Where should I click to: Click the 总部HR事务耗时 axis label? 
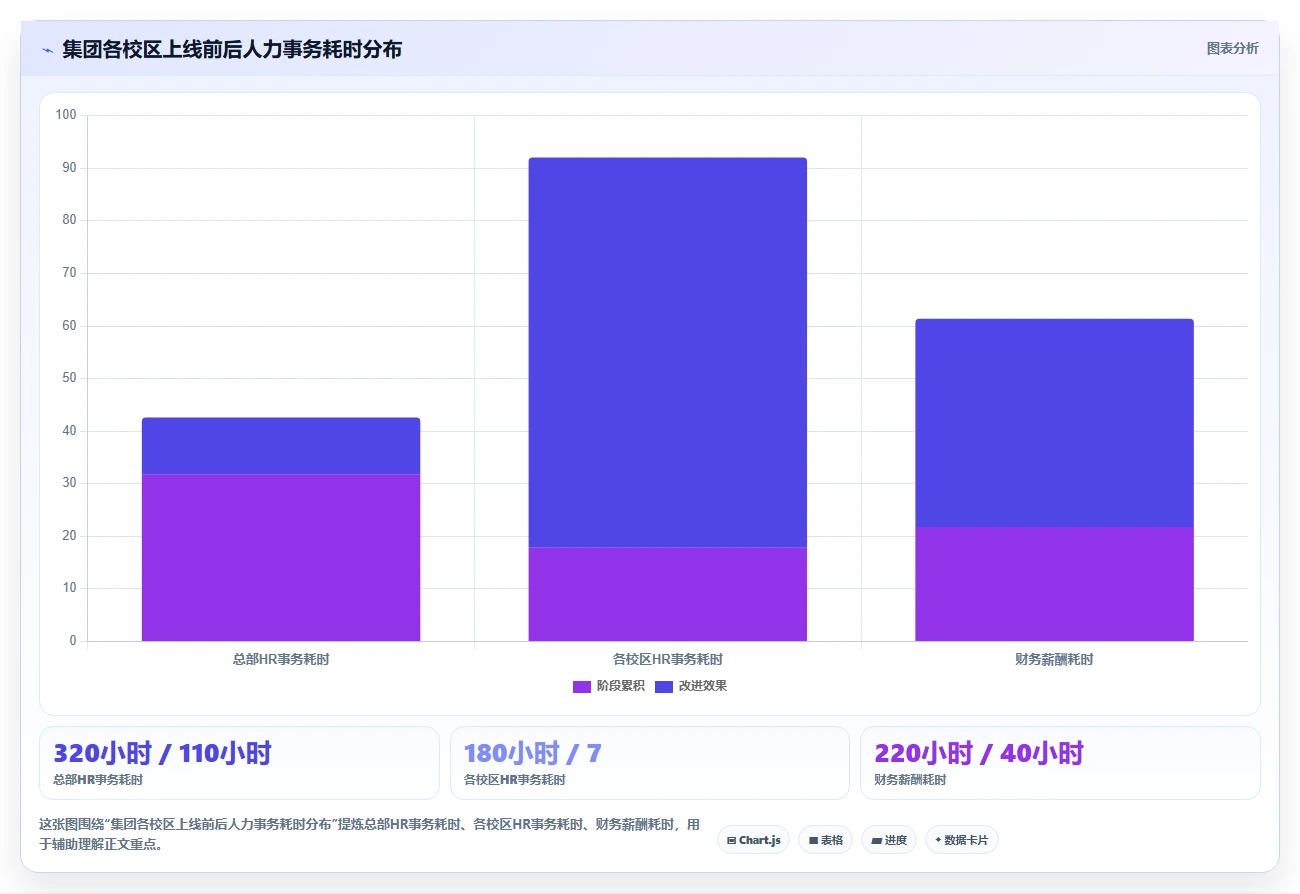point(281,660)
